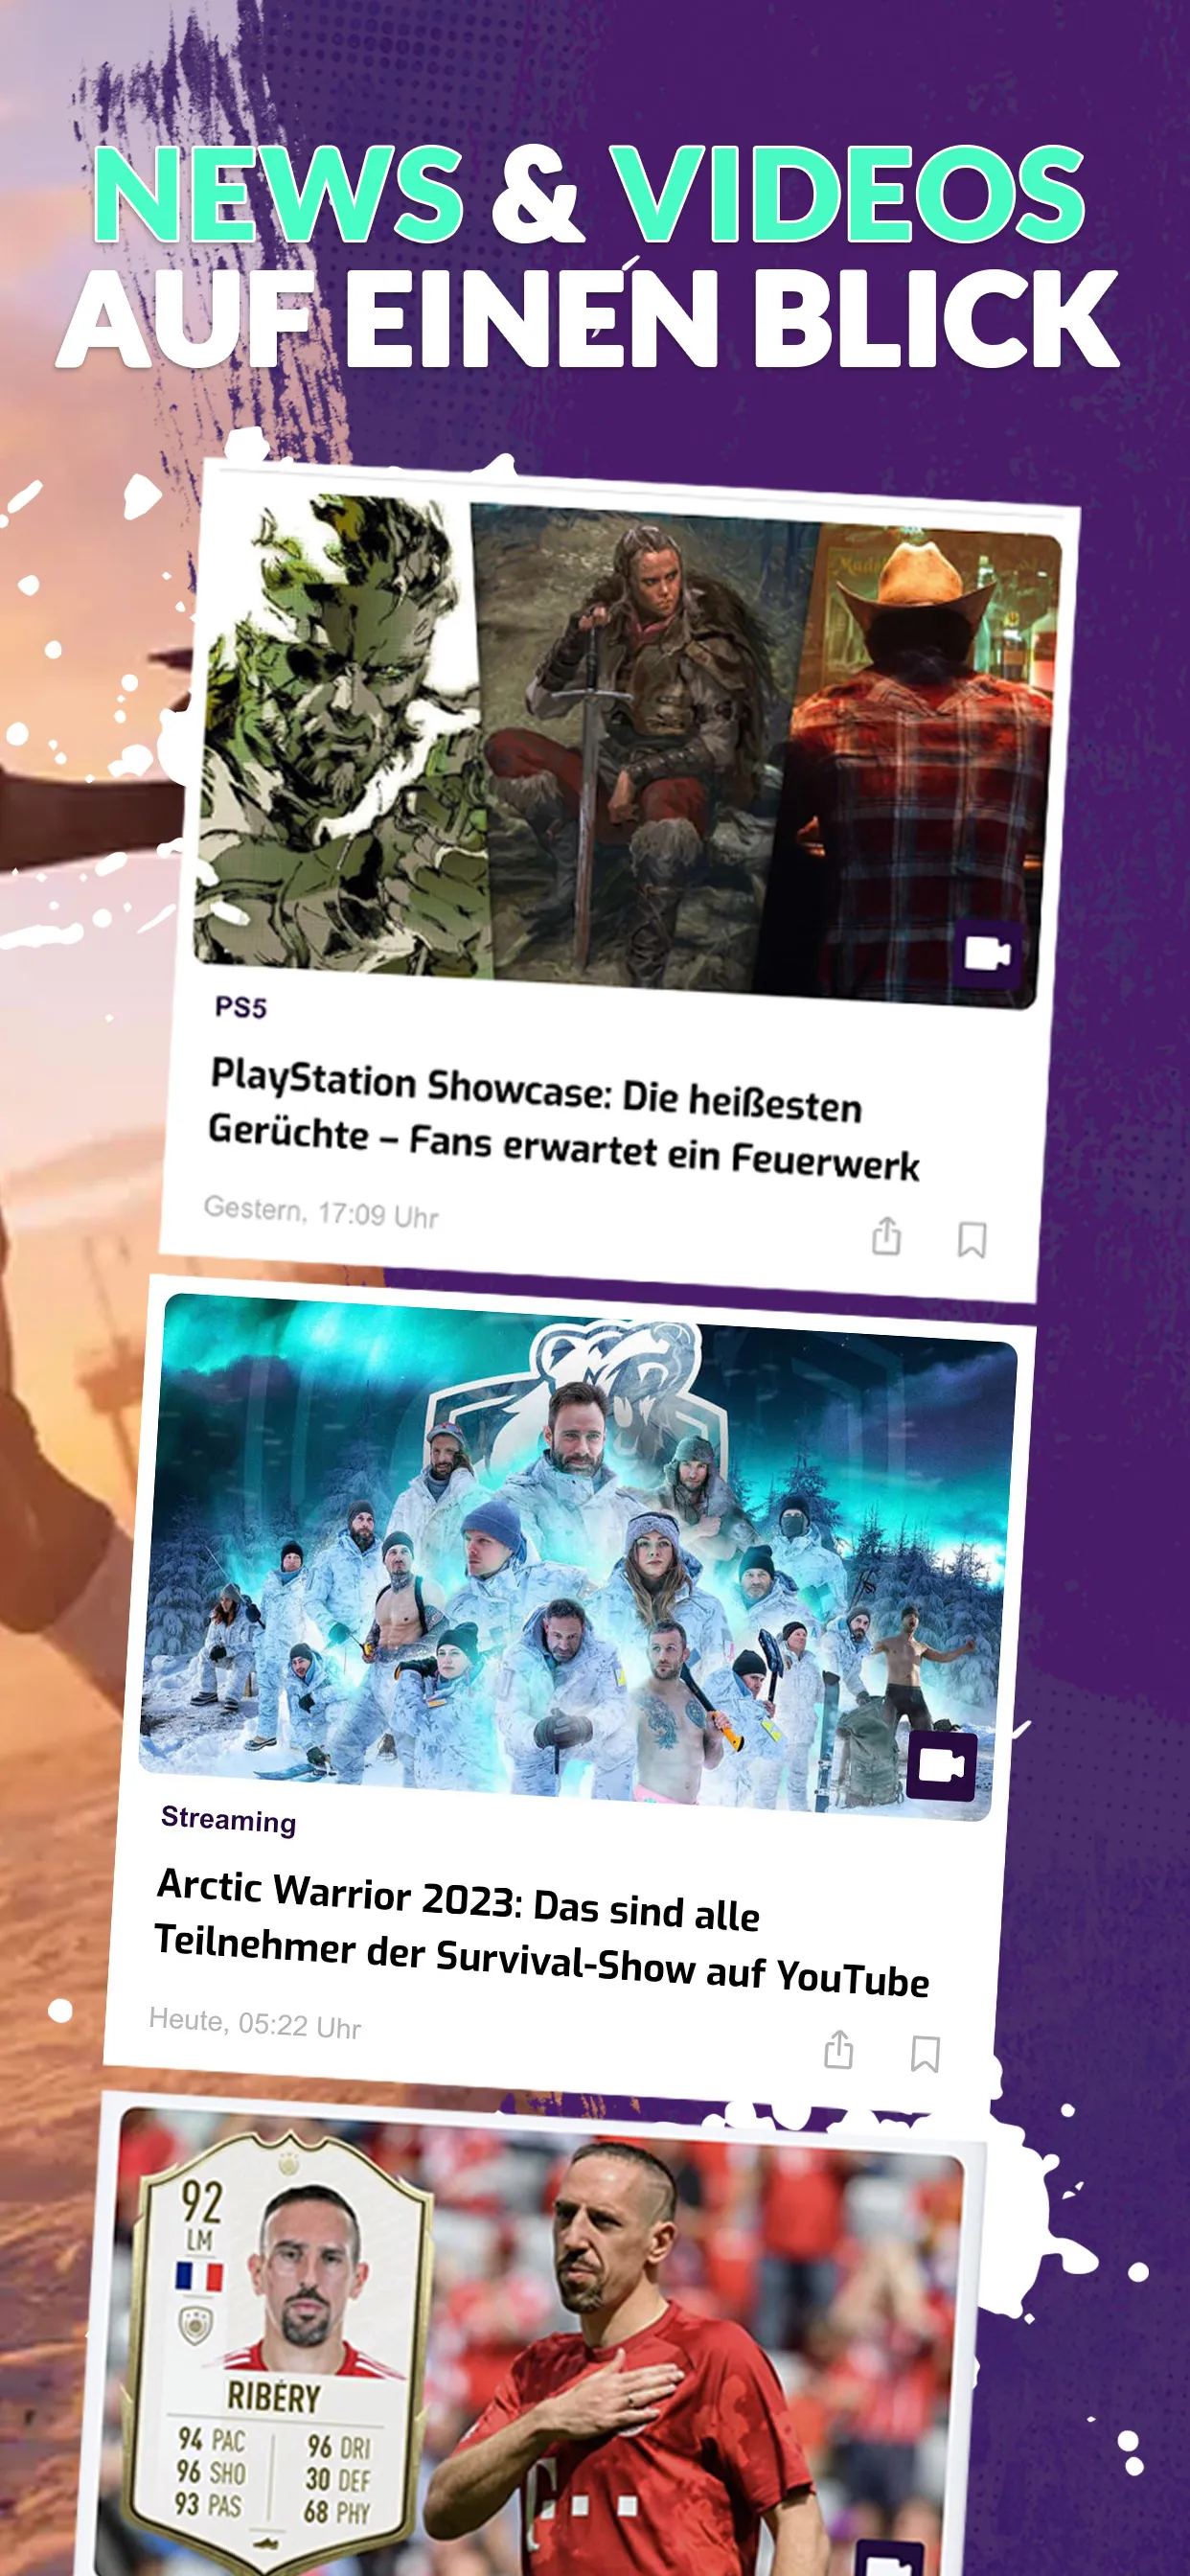Open the PS5 category tag
1190x2576 pixels.
click(x=241, y=1007)
